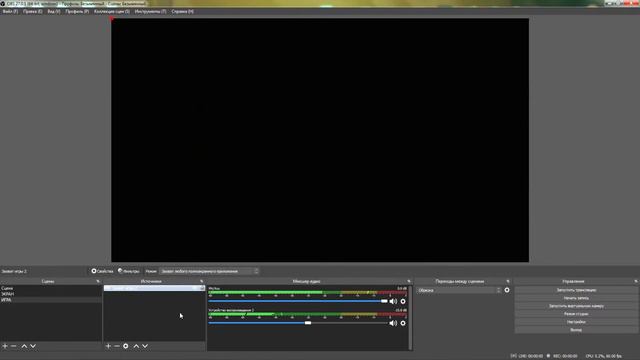Image resolution: width=640 pixels, height=360 pixels.
Task: Move the selected source up
Action: pos(136,346)
